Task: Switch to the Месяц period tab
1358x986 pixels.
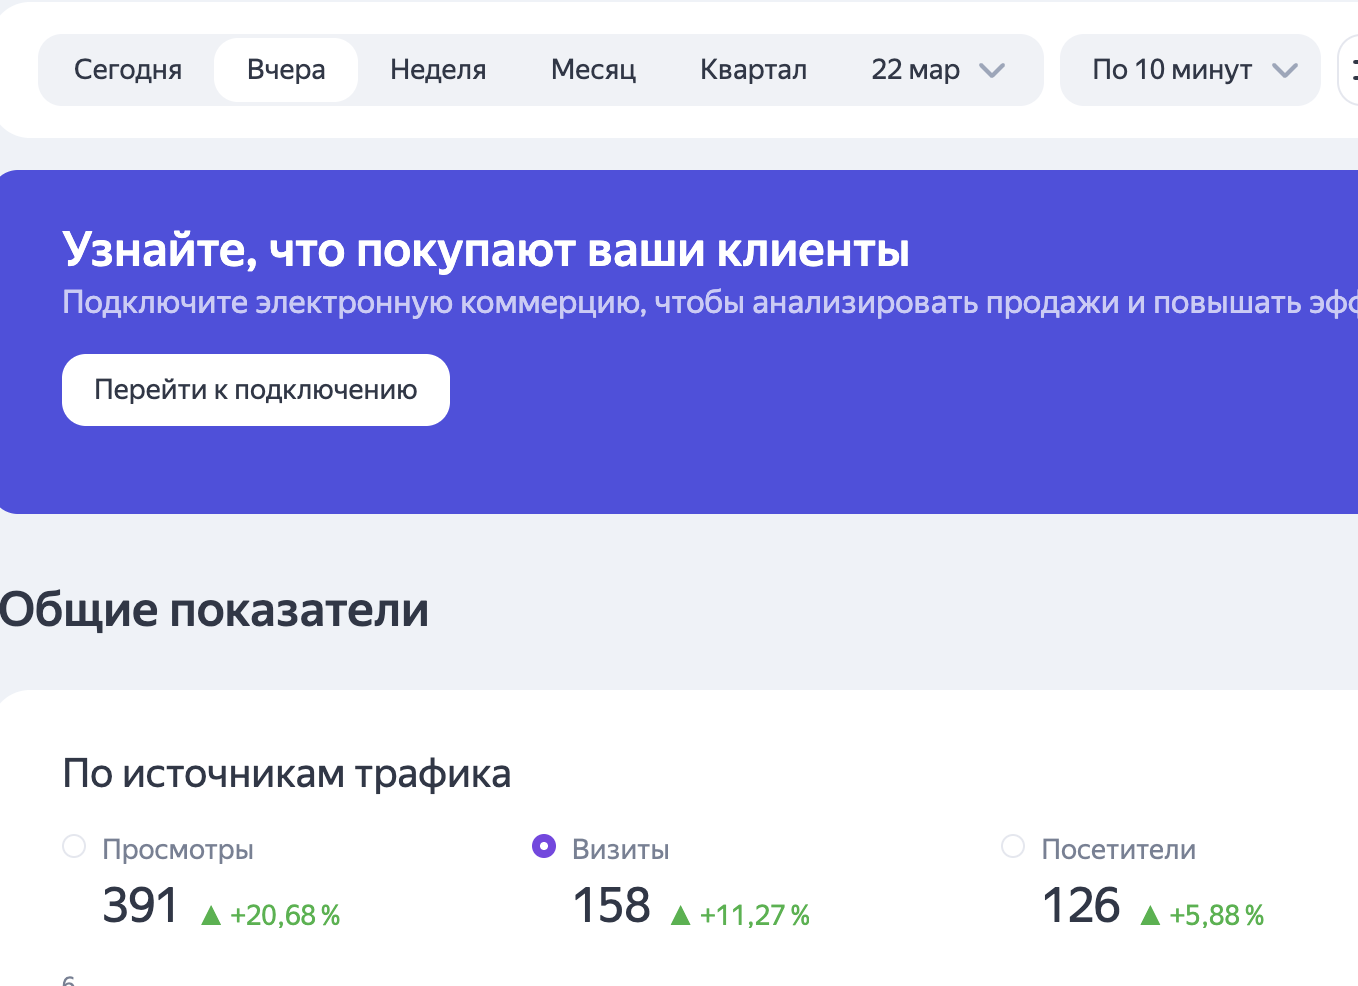Action: pos(593,70)
